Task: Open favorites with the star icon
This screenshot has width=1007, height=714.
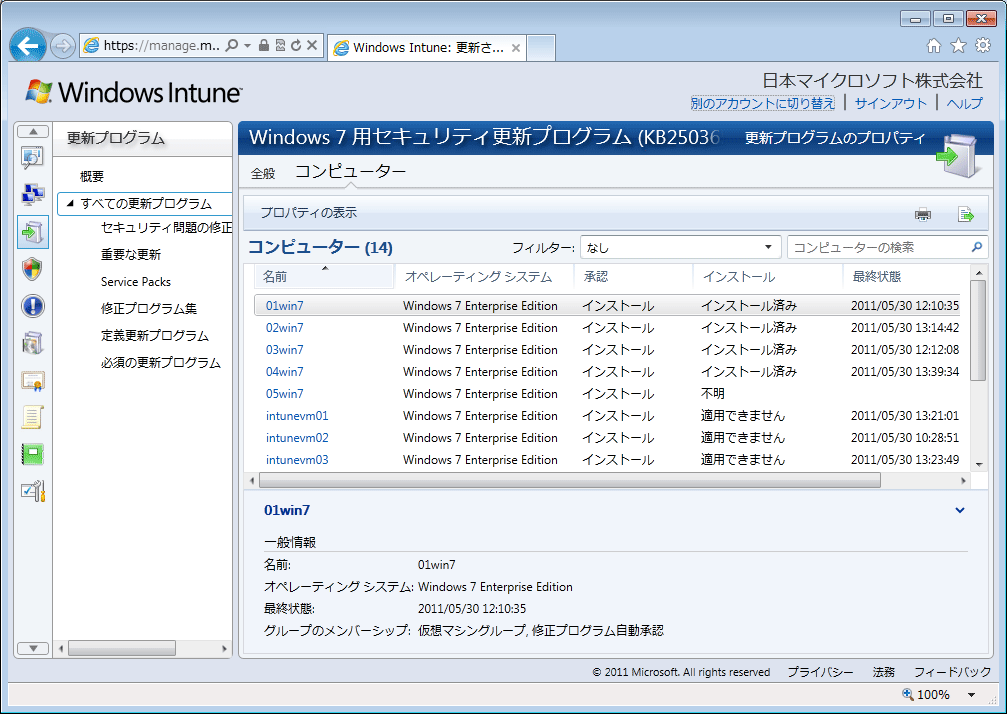Action: point(958,46)
